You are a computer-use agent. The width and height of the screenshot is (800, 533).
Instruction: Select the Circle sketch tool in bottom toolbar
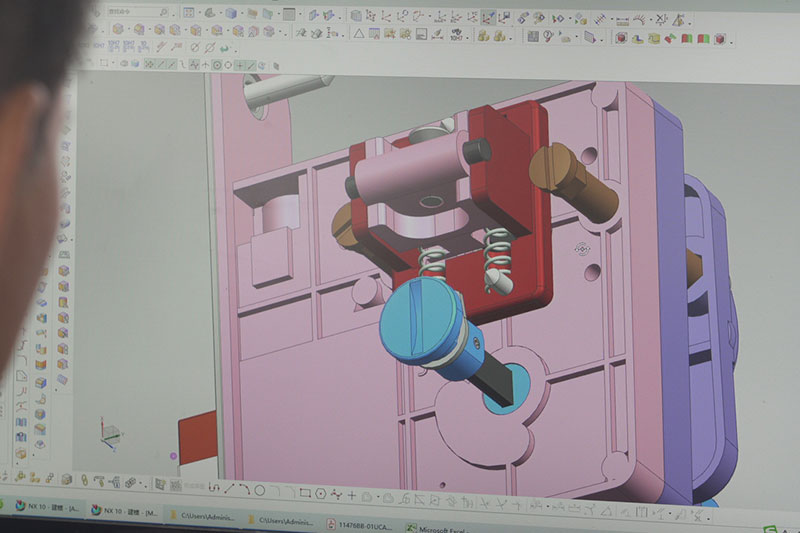pos(260,491)
